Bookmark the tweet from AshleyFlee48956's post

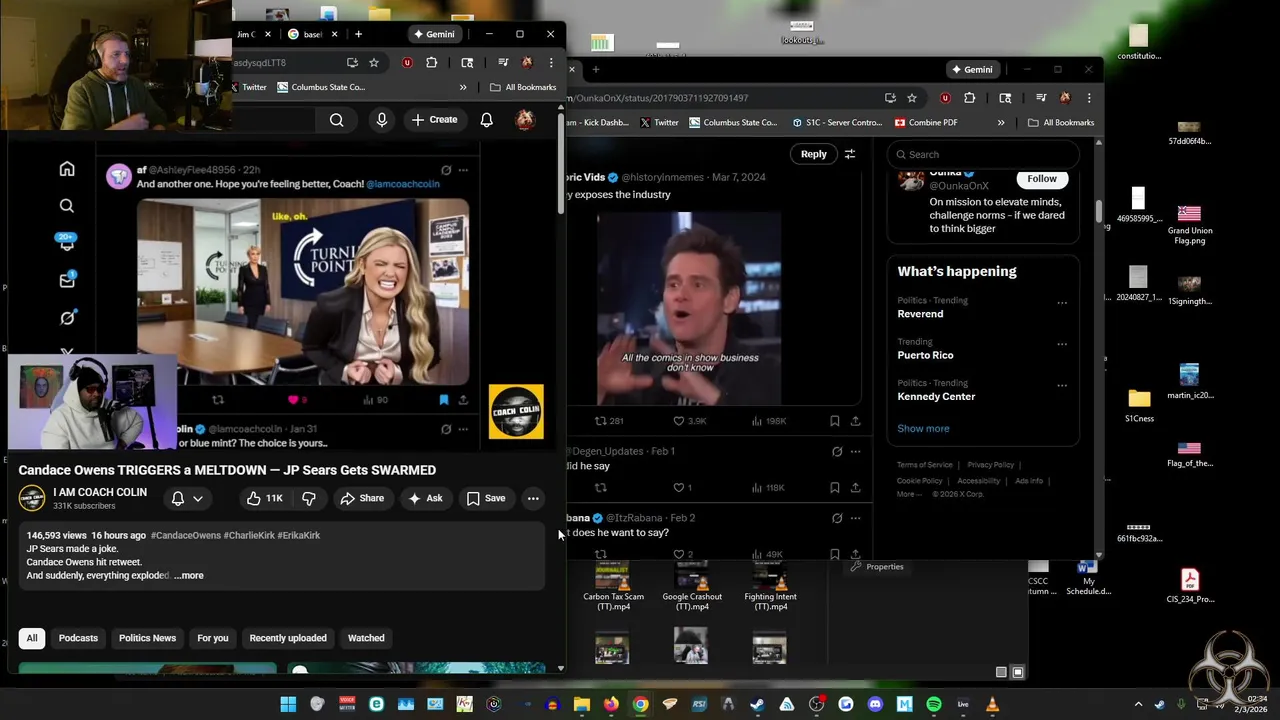[x=443, y=400]
